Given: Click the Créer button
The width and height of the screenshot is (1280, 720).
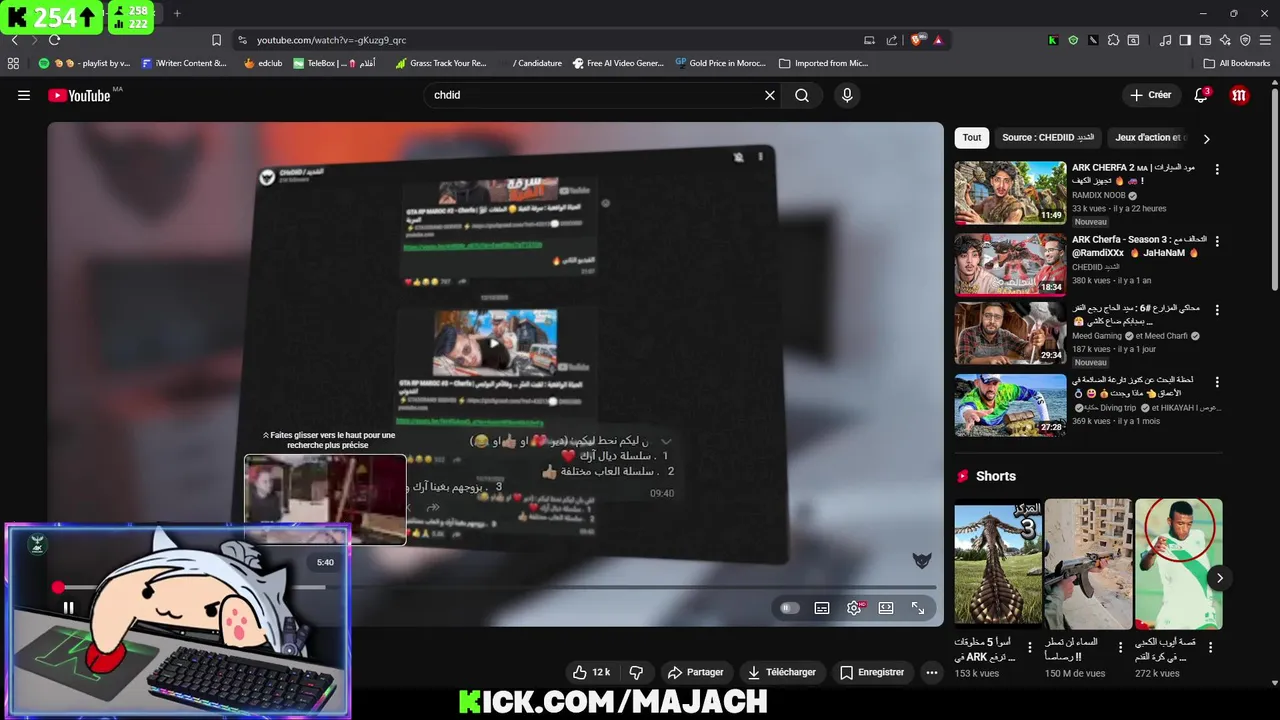Looking at the screenshot, I should [x=1150, y=95].
